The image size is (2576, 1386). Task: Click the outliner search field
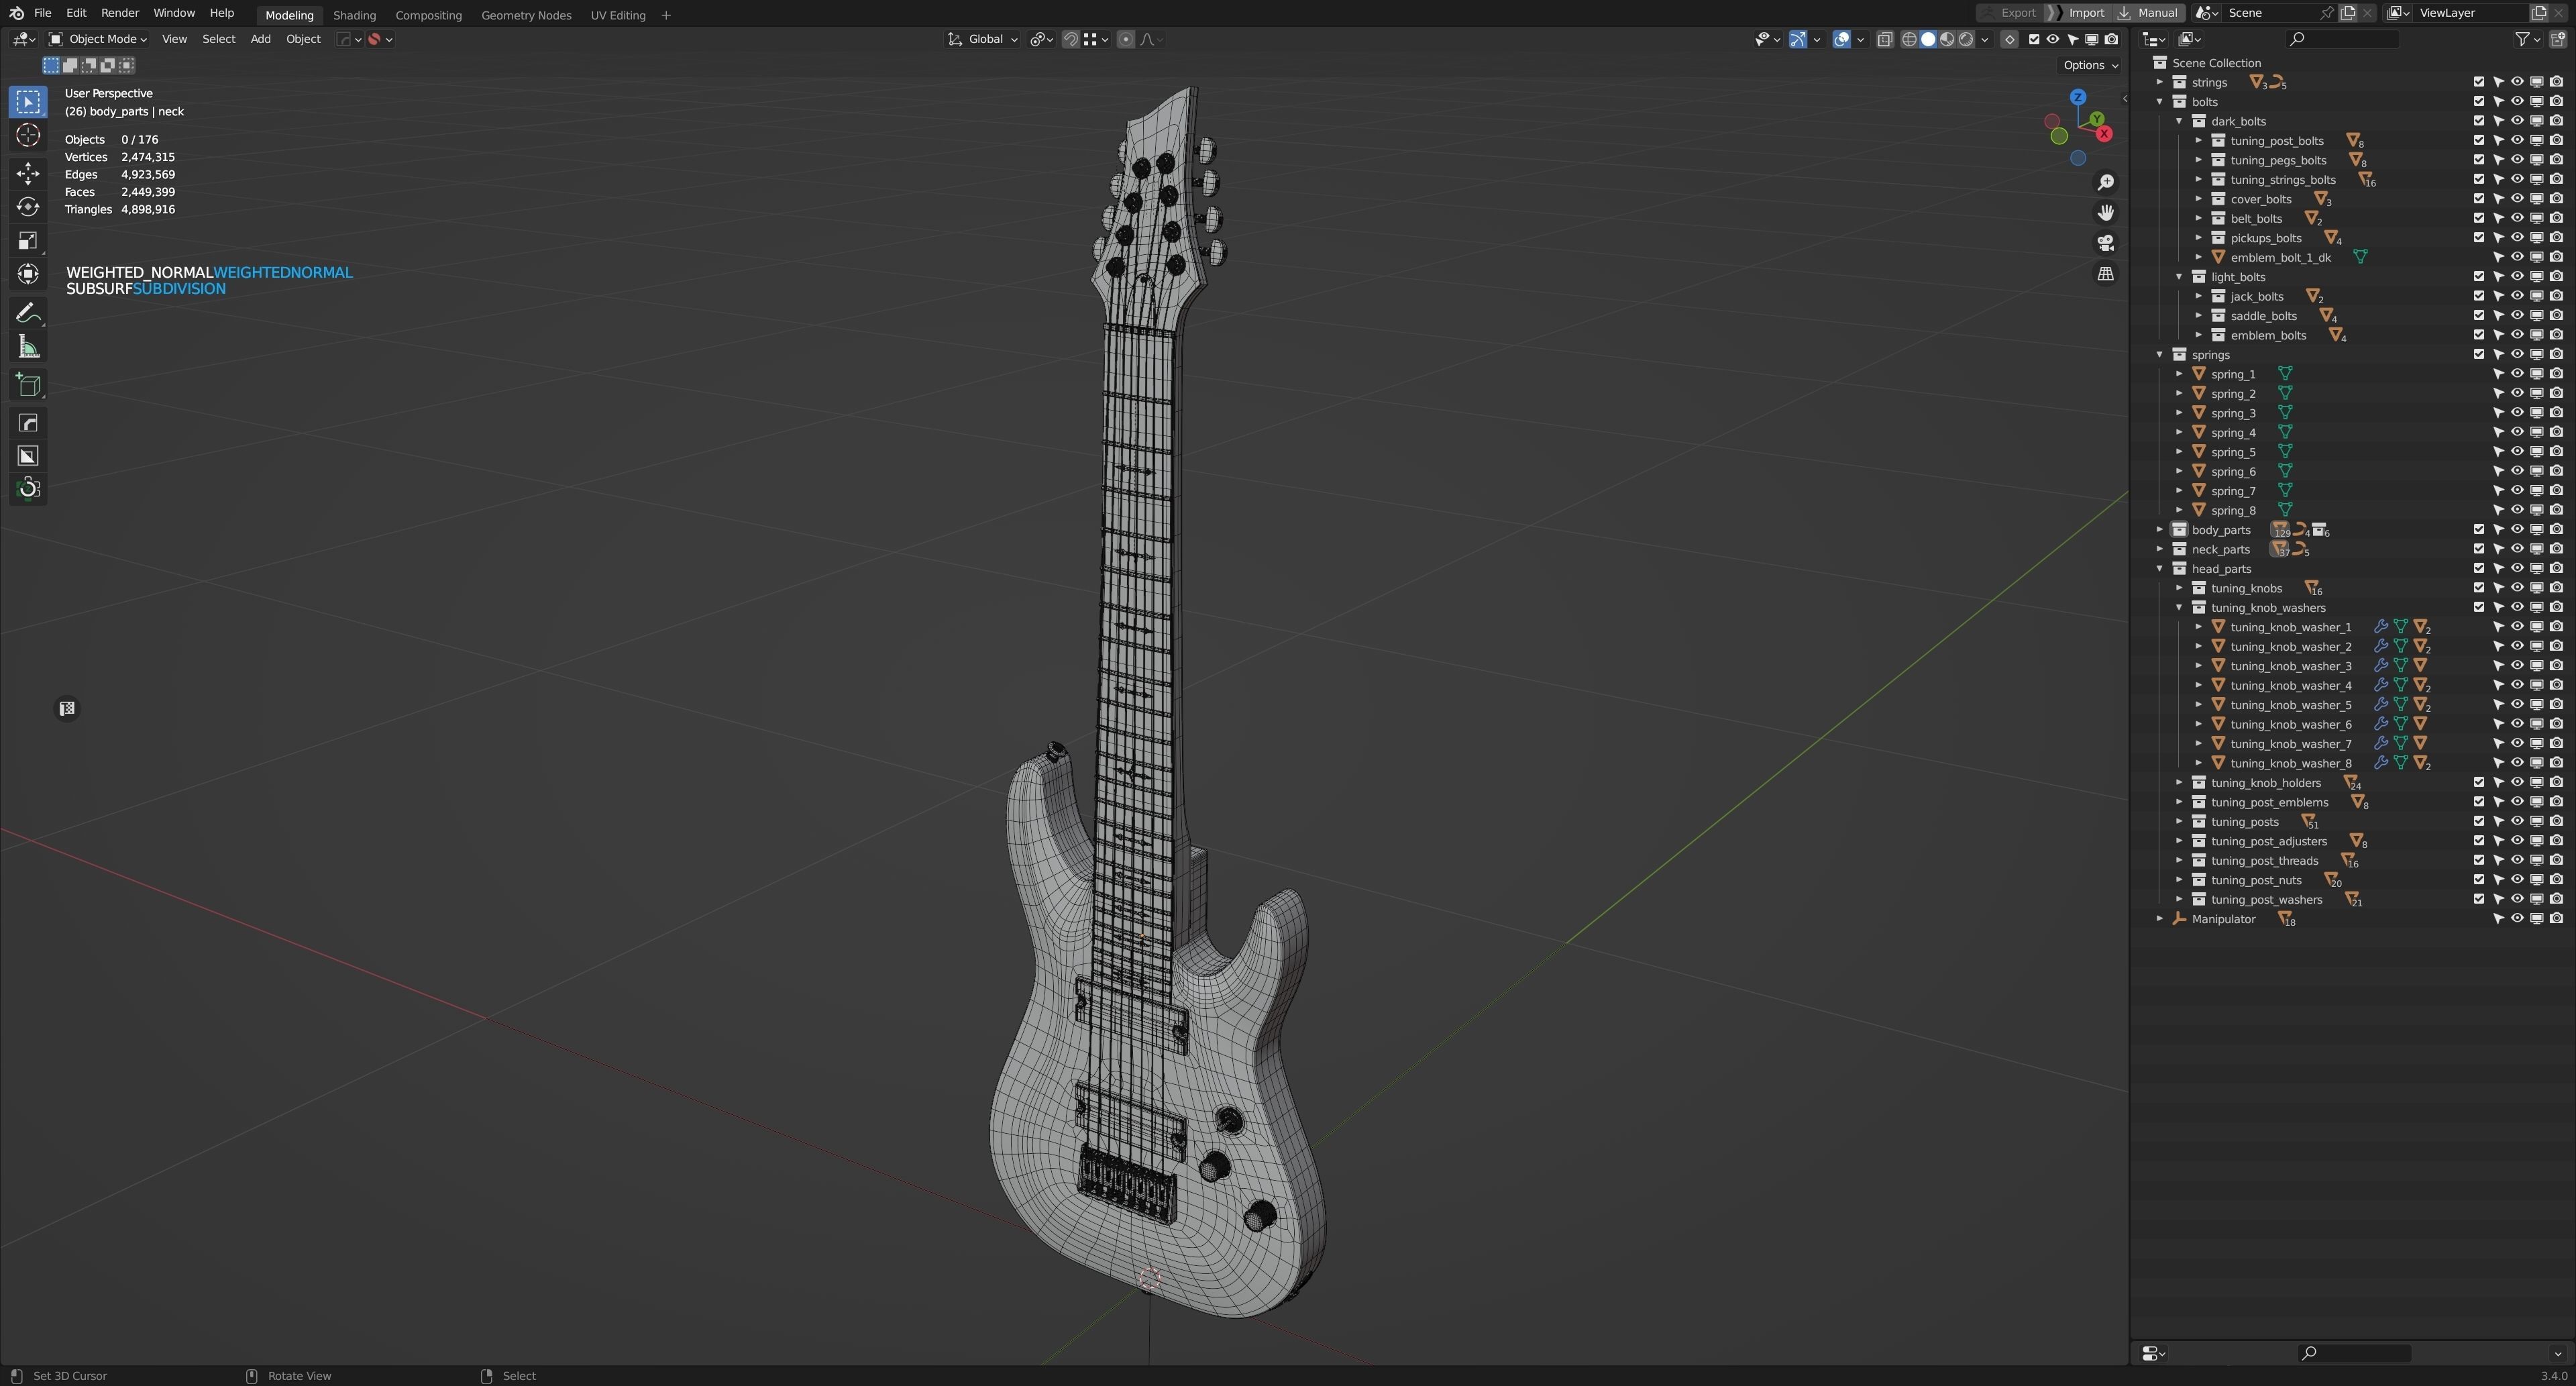(x=2342, y=39)
